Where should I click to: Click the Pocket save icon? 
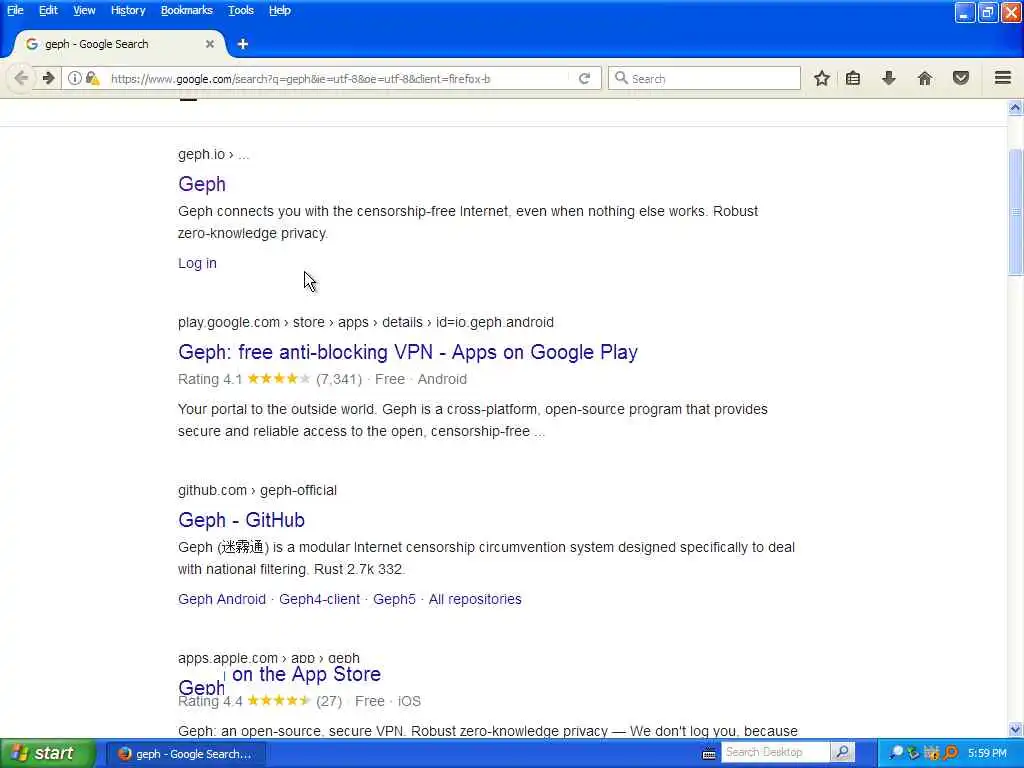[961, 78]
